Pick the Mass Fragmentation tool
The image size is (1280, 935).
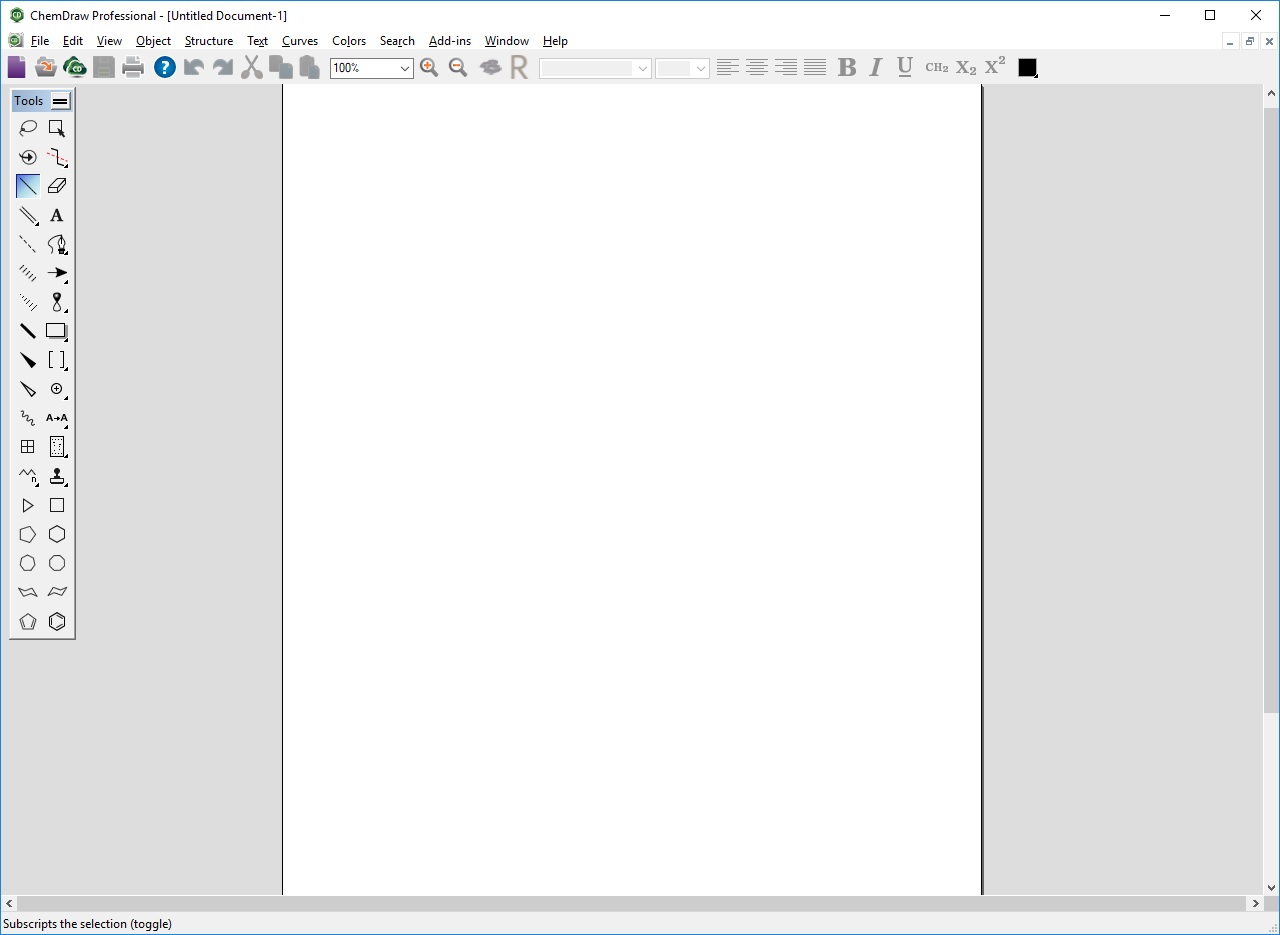pyautogui.click(x=57, y=157)
